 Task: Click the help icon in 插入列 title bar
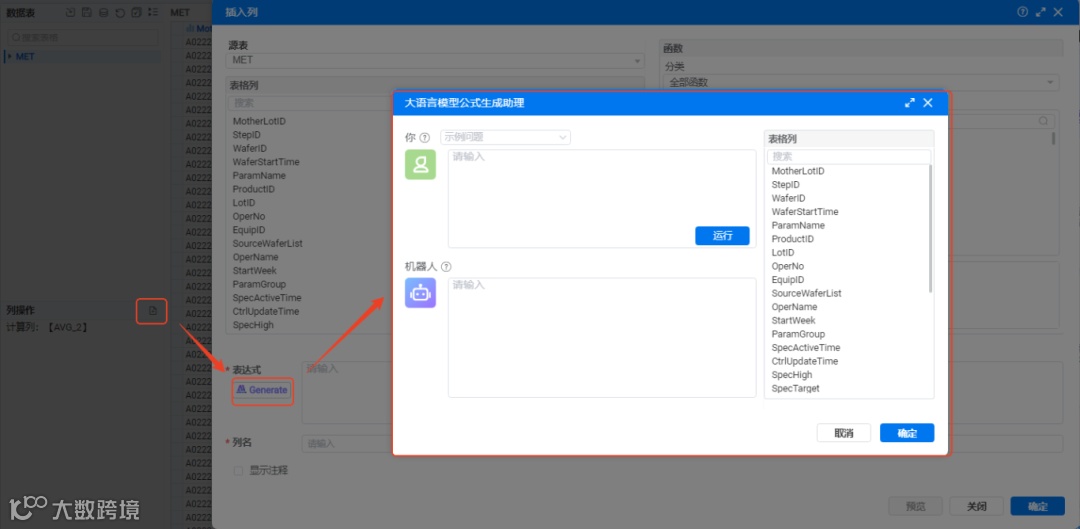click(x=1023, y=12)
